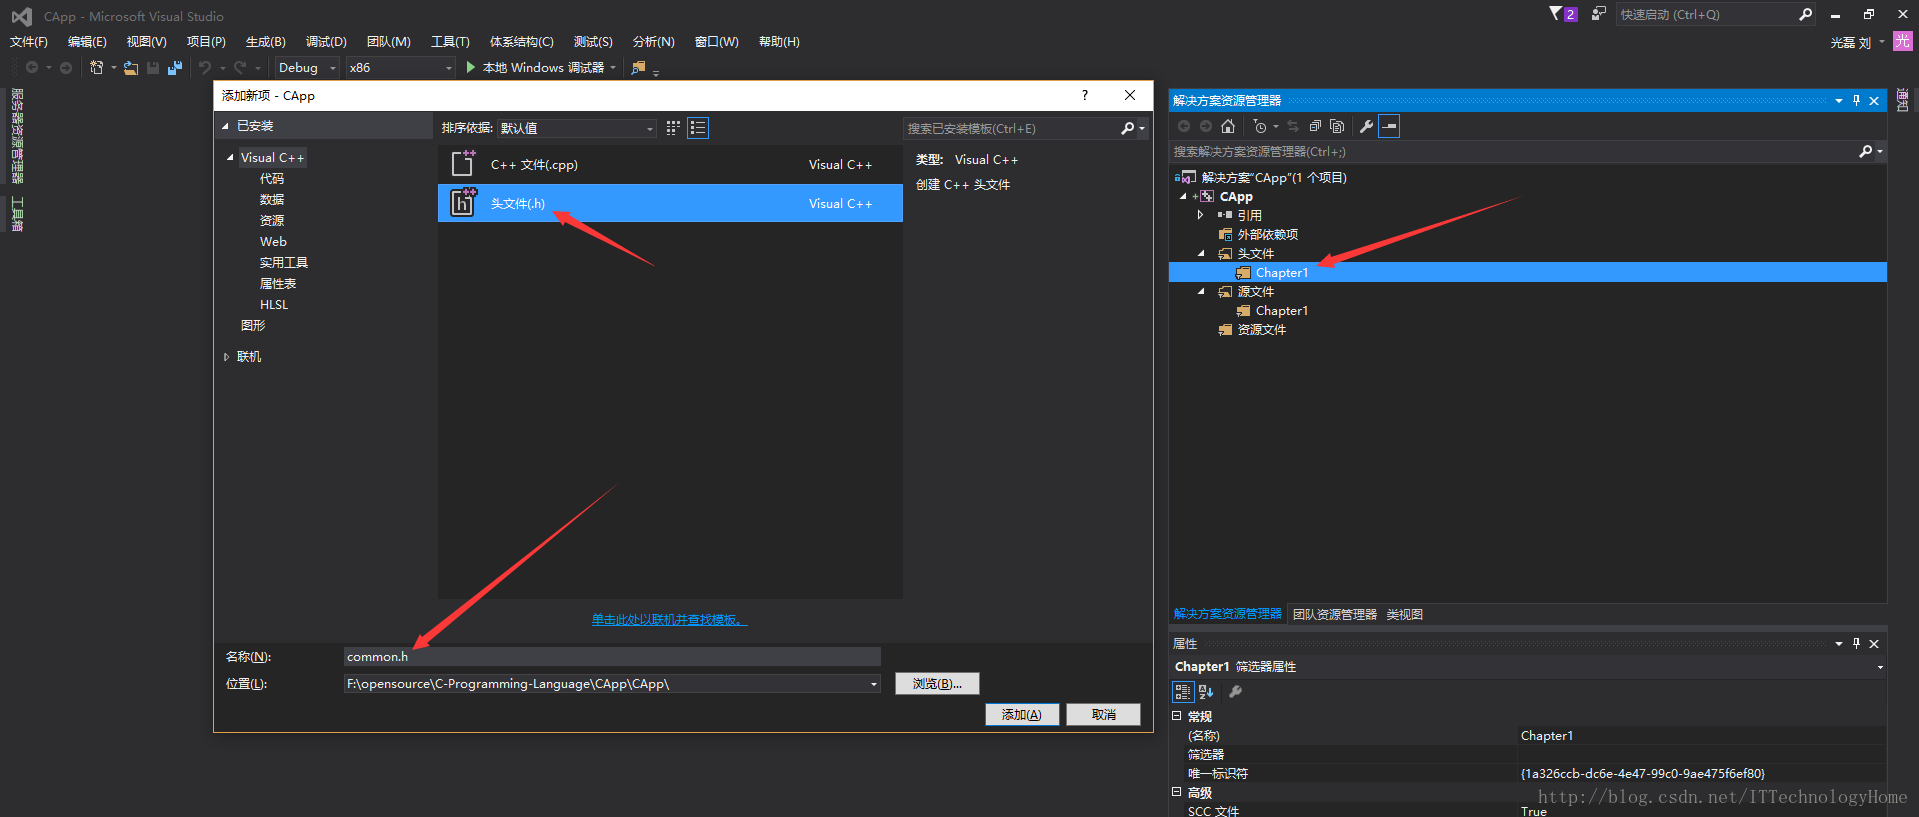This screenshot has height=817, width=1919.
Task: Click the Find in Files toolbar icon
Action: tap(638, 68)
